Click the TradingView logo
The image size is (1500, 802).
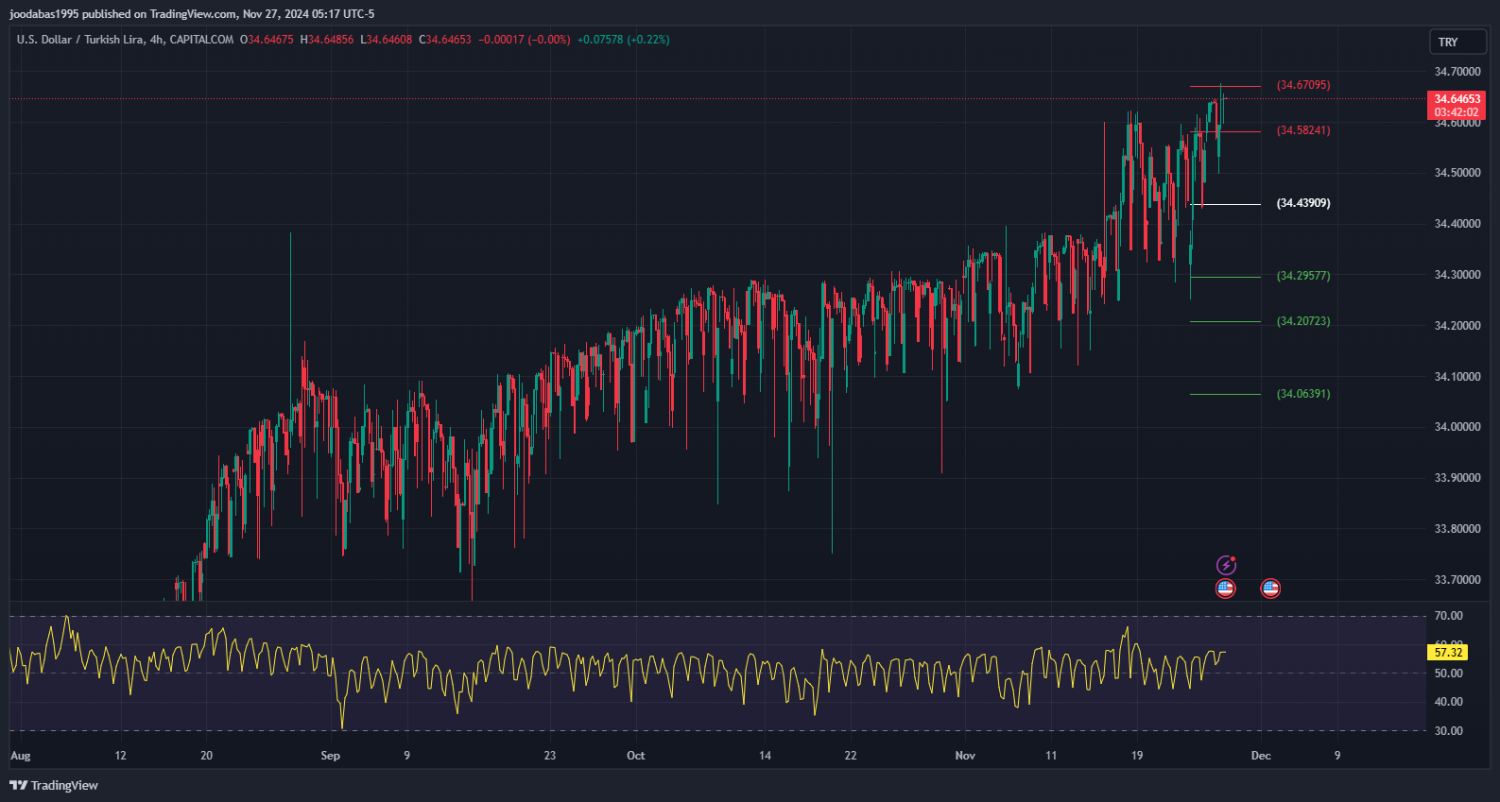tap(54, 785)
